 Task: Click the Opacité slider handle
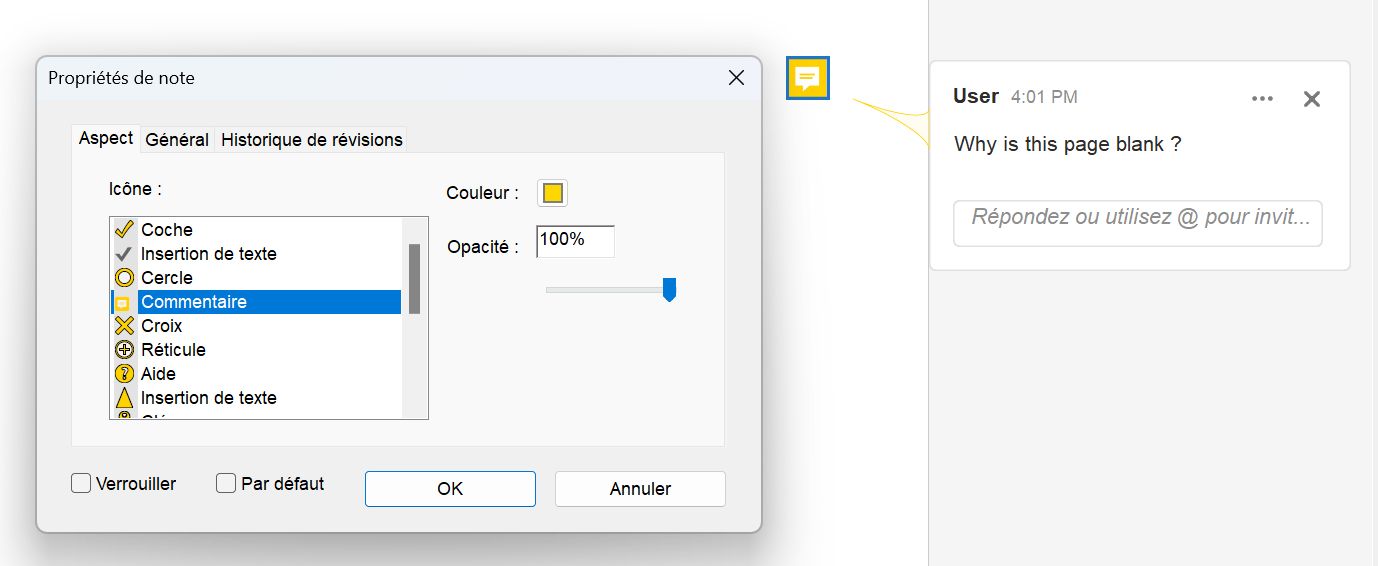pos(669,290)
